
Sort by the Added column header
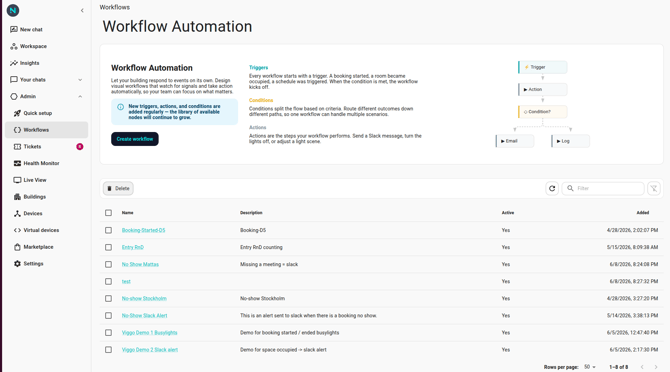[x=643, y=213]
